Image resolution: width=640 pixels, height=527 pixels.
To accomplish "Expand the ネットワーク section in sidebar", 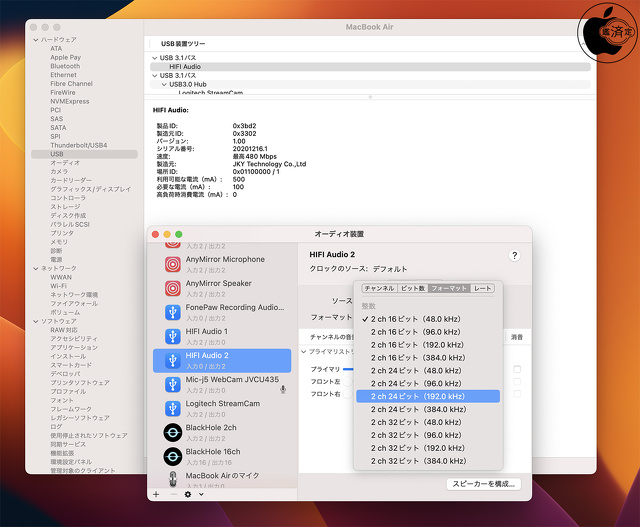I will [x=36, y=268].
